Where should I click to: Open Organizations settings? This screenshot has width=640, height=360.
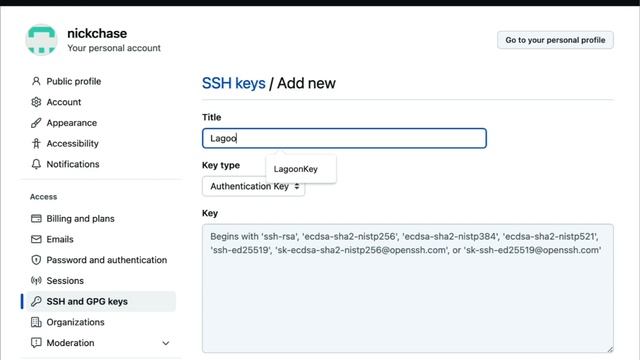[76, 322]
